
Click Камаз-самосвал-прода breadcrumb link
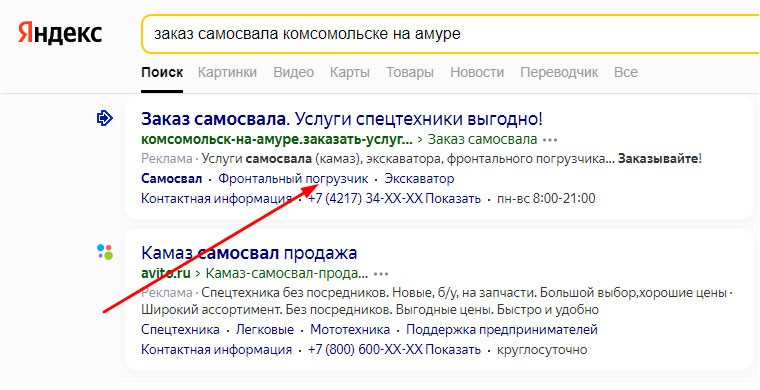pyautogui.click(x=287, y=273)
